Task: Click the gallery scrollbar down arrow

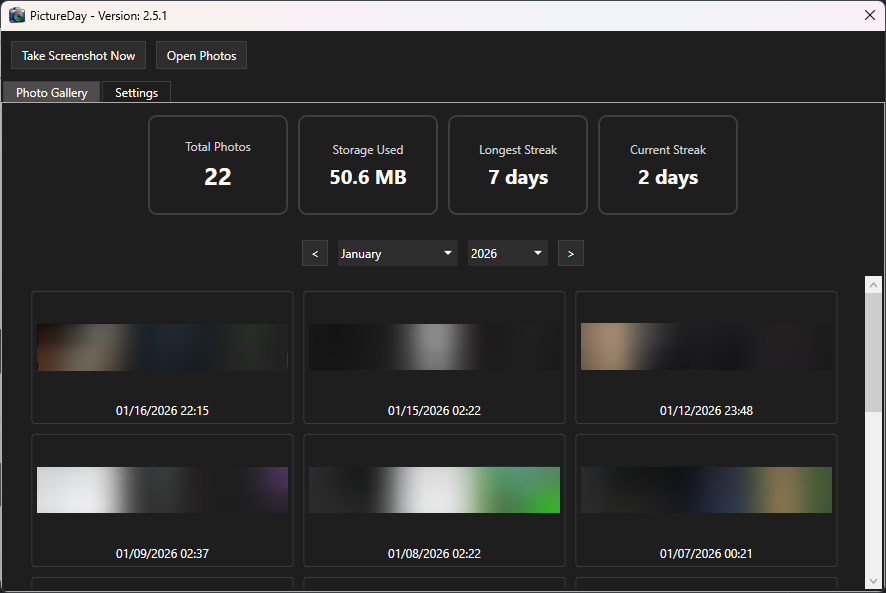Action: 874,581
